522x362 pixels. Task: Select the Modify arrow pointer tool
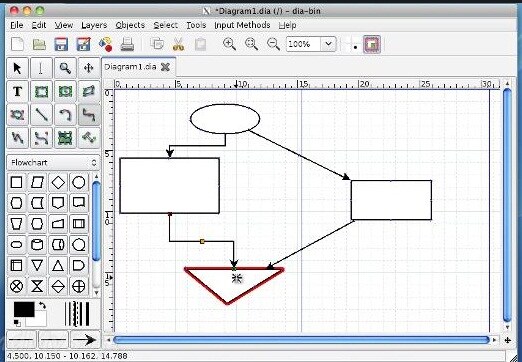pos(17,68)
